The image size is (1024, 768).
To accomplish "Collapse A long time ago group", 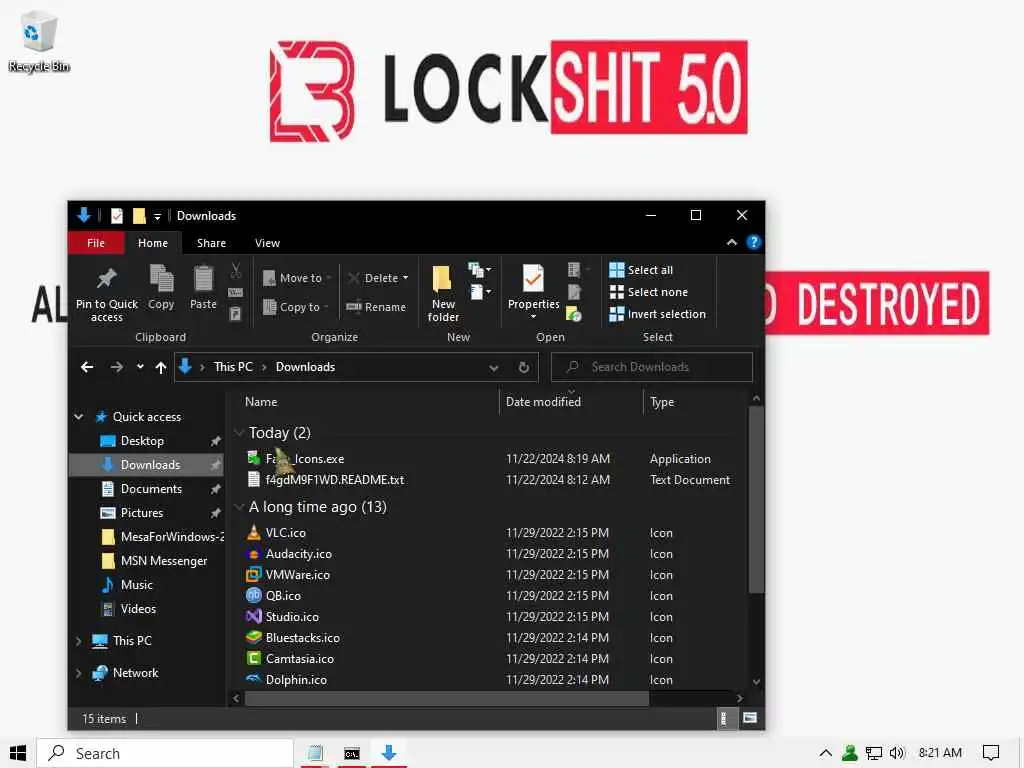I will coord(239,507).
